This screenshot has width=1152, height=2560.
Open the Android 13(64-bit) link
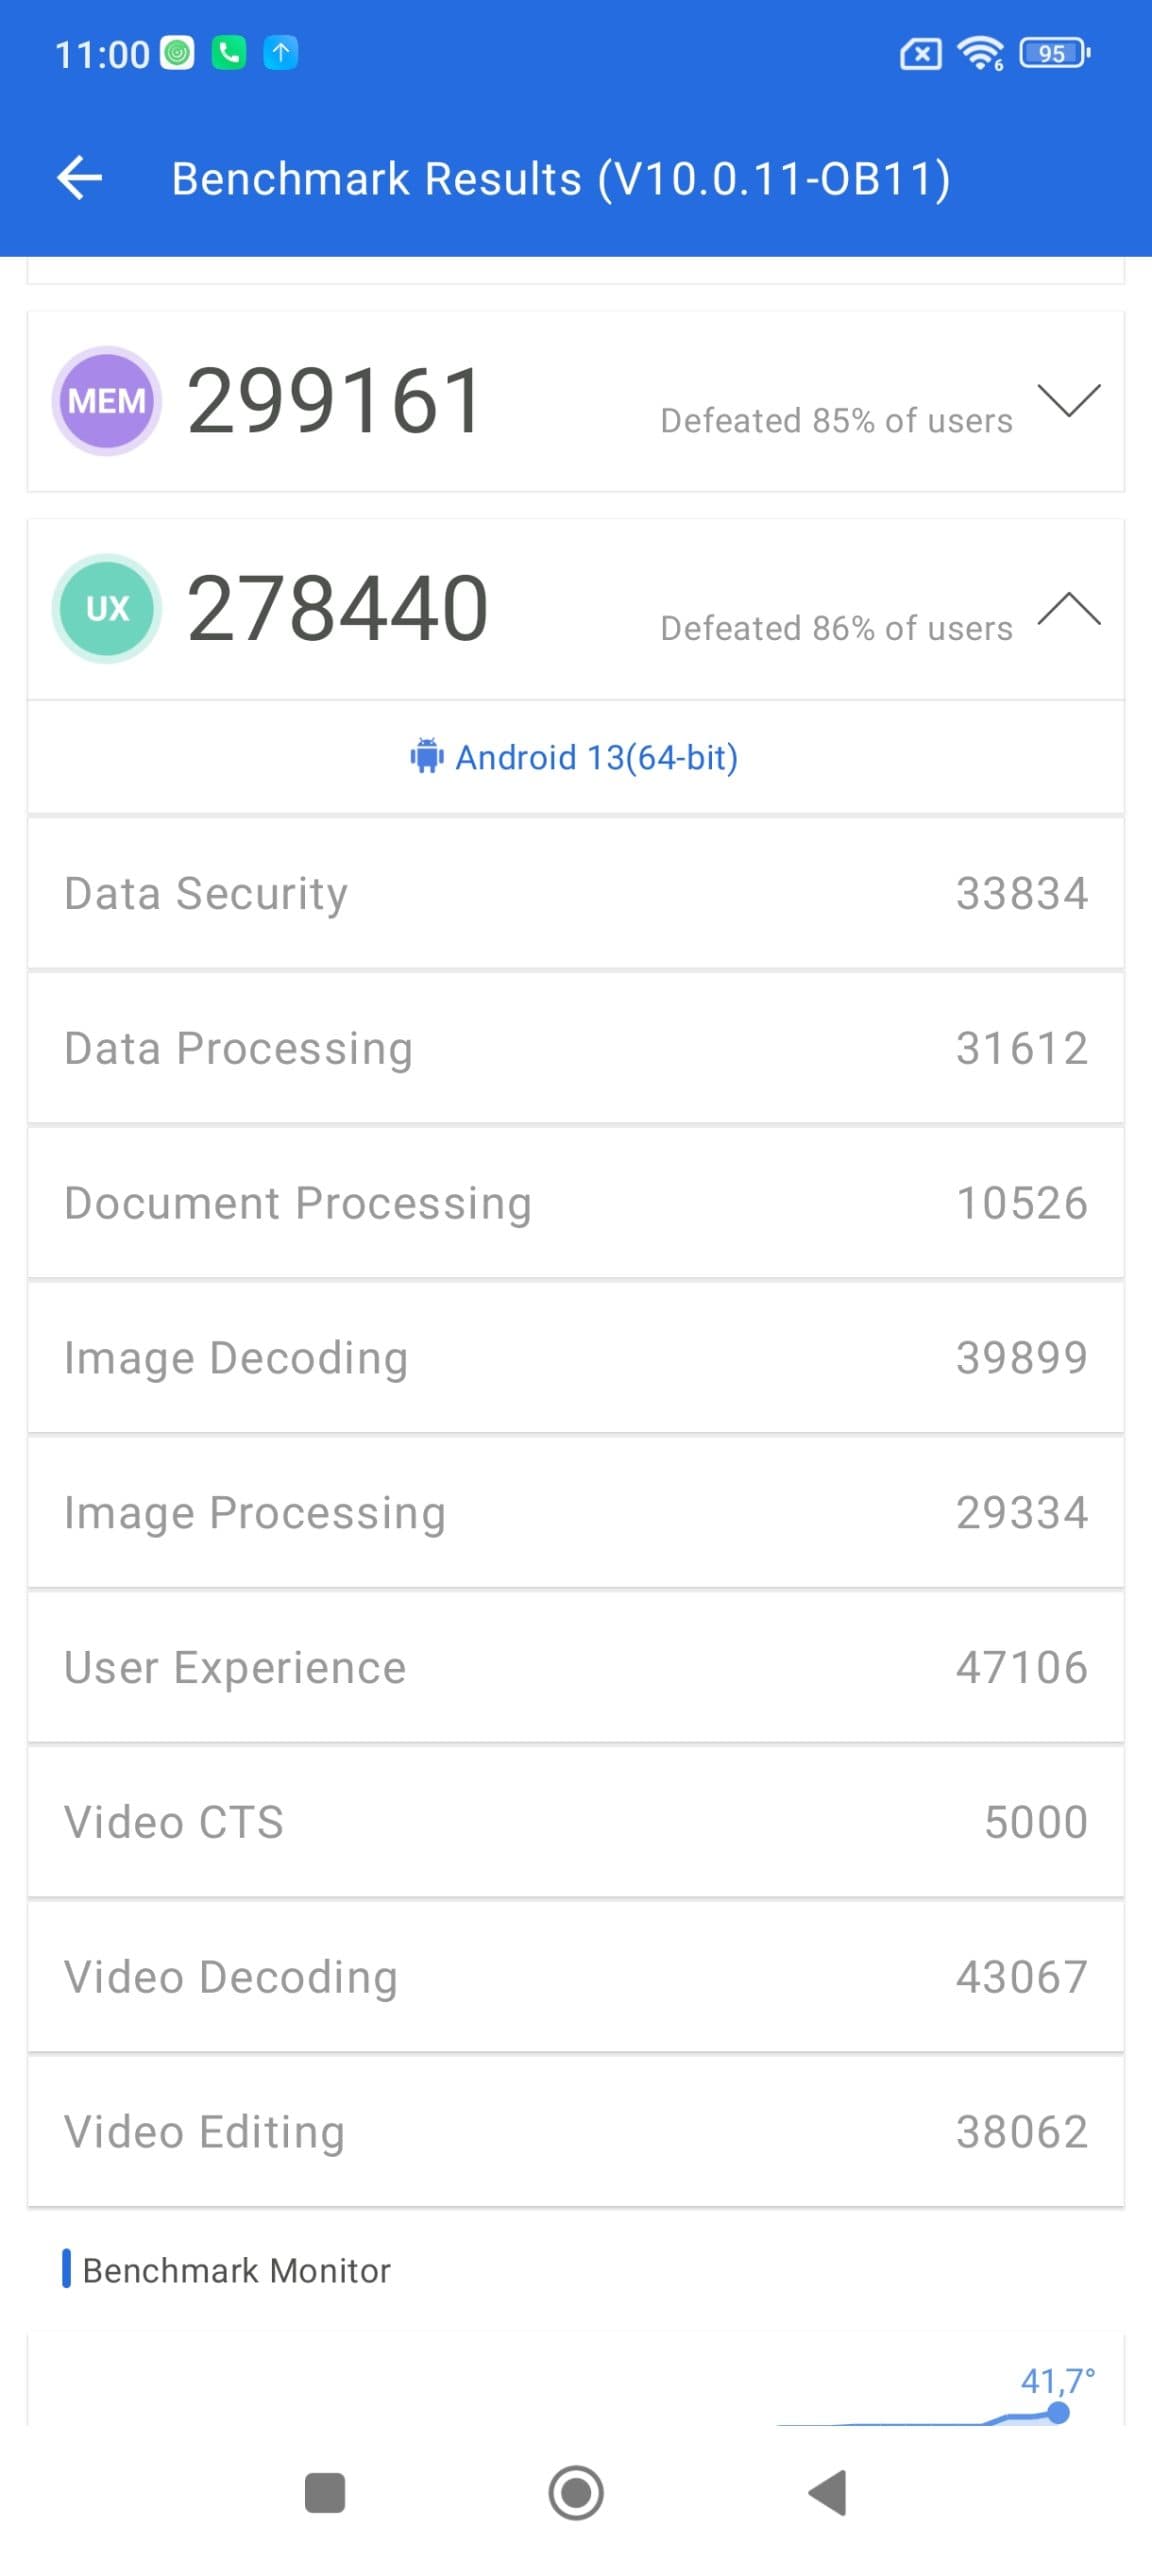tap(596, 757)
